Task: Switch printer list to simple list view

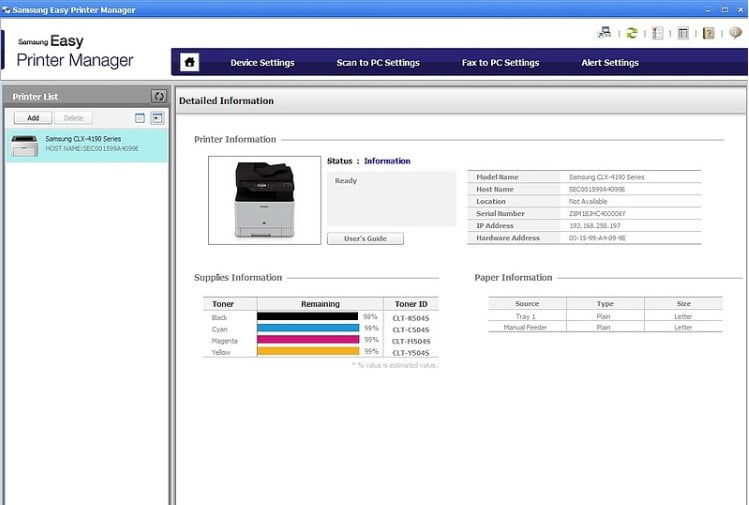Action: click(x=139, y=118)
